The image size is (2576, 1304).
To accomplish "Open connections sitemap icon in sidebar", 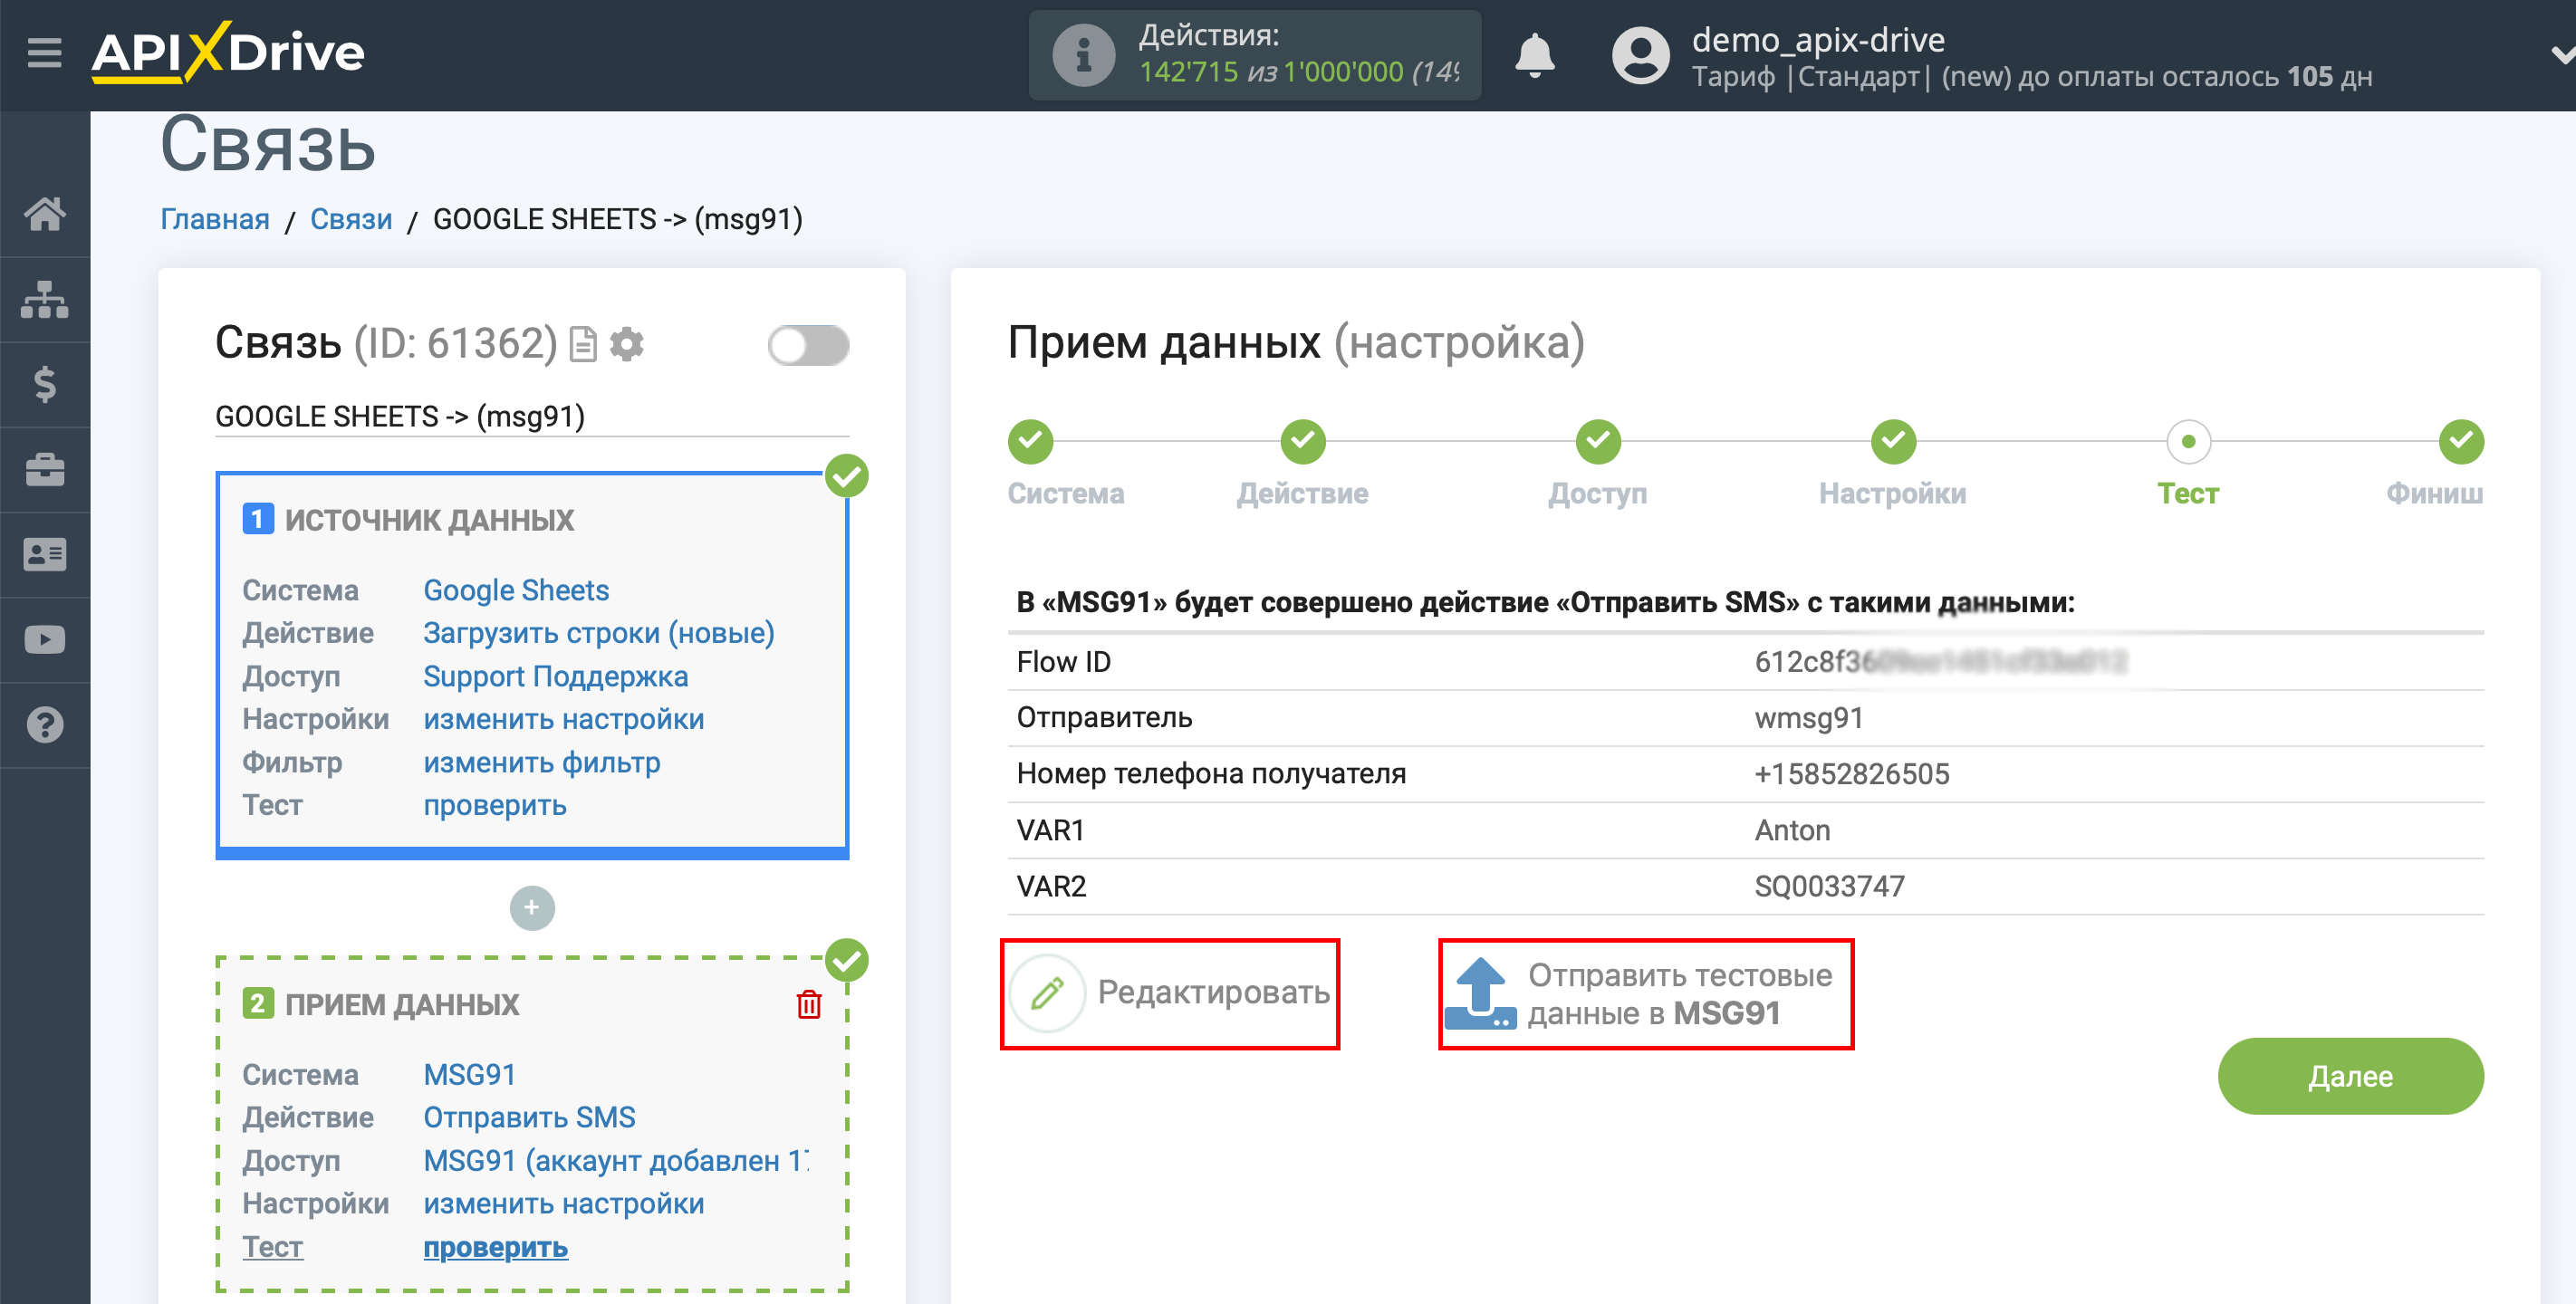I will pos(45,299).
